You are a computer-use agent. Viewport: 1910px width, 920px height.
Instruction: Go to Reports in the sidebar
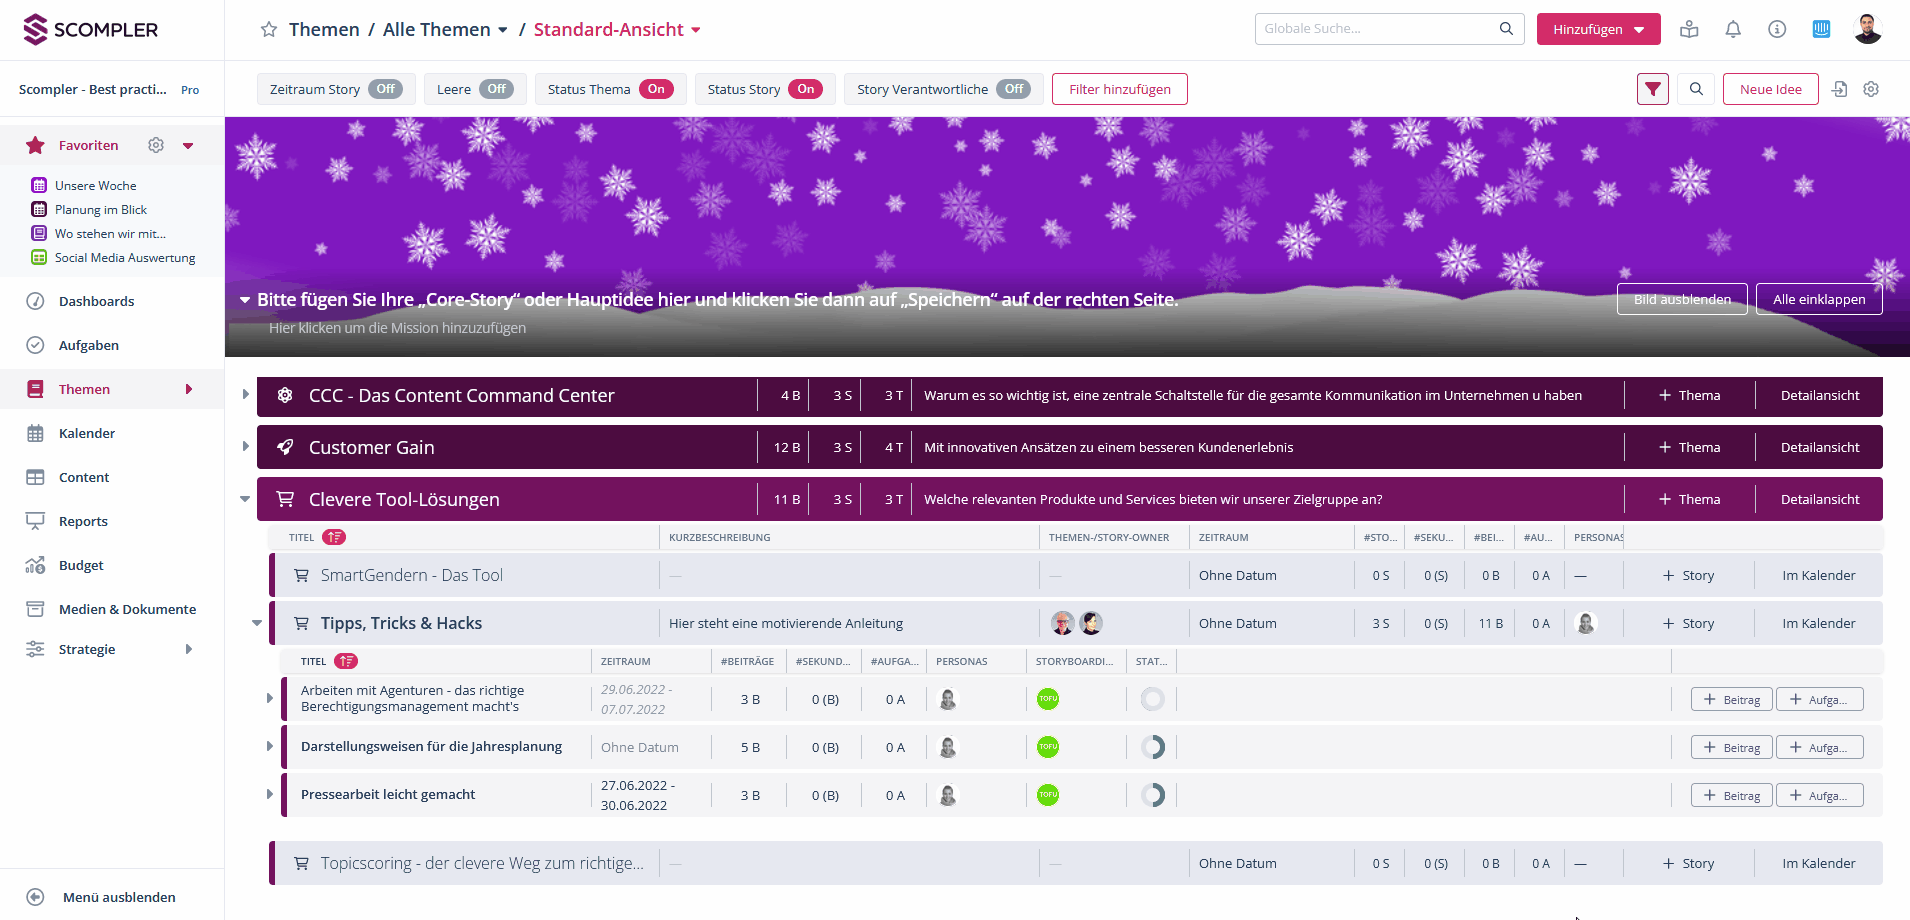coord(83,521)
